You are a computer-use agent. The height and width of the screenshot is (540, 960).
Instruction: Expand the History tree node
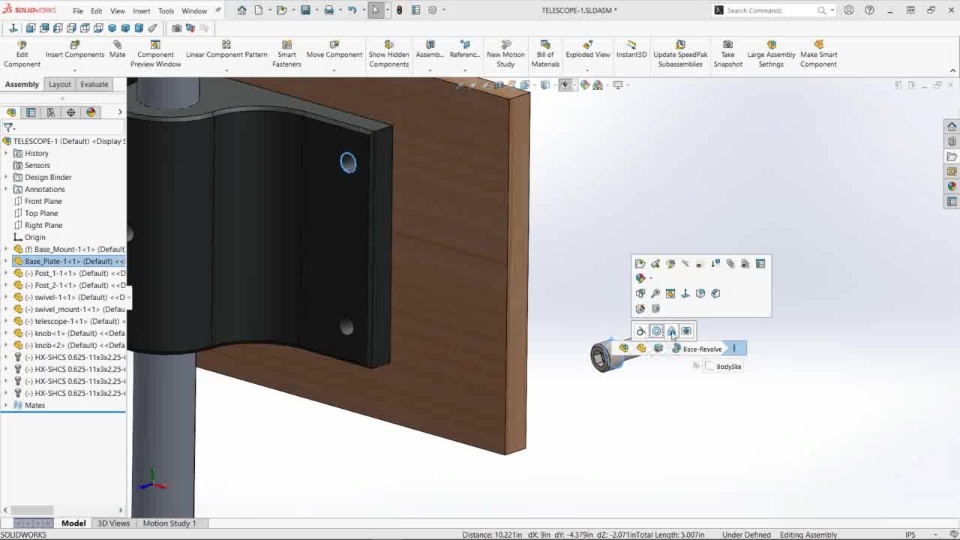[x=6, y=153]
